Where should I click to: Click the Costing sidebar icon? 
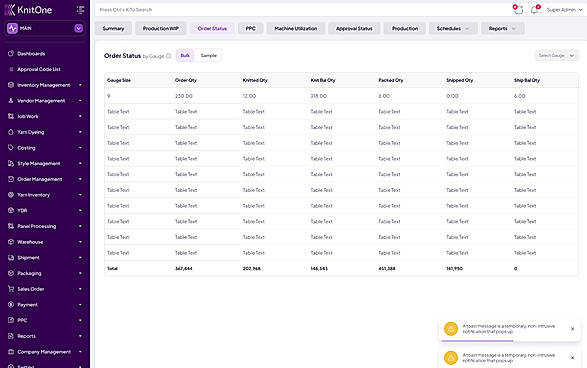(11, 148)
